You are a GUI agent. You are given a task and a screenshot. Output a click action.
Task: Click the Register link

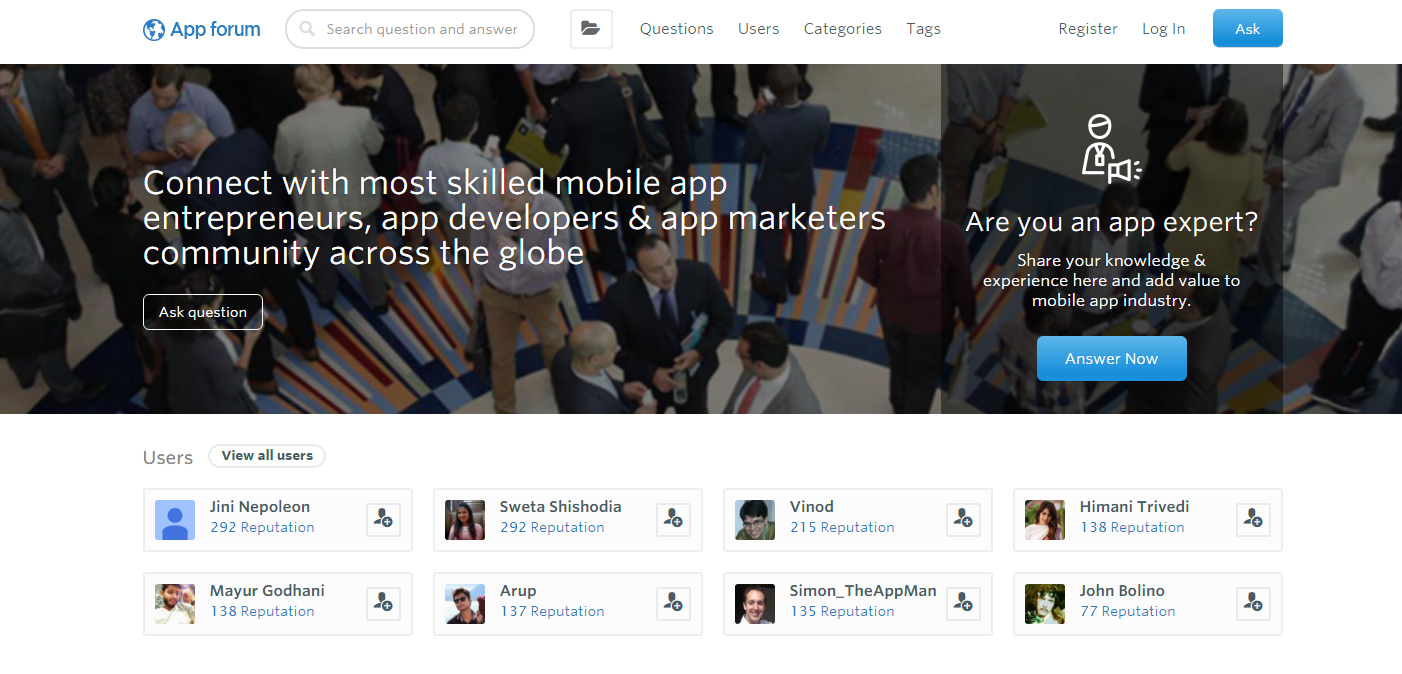tap(1088, 28)
